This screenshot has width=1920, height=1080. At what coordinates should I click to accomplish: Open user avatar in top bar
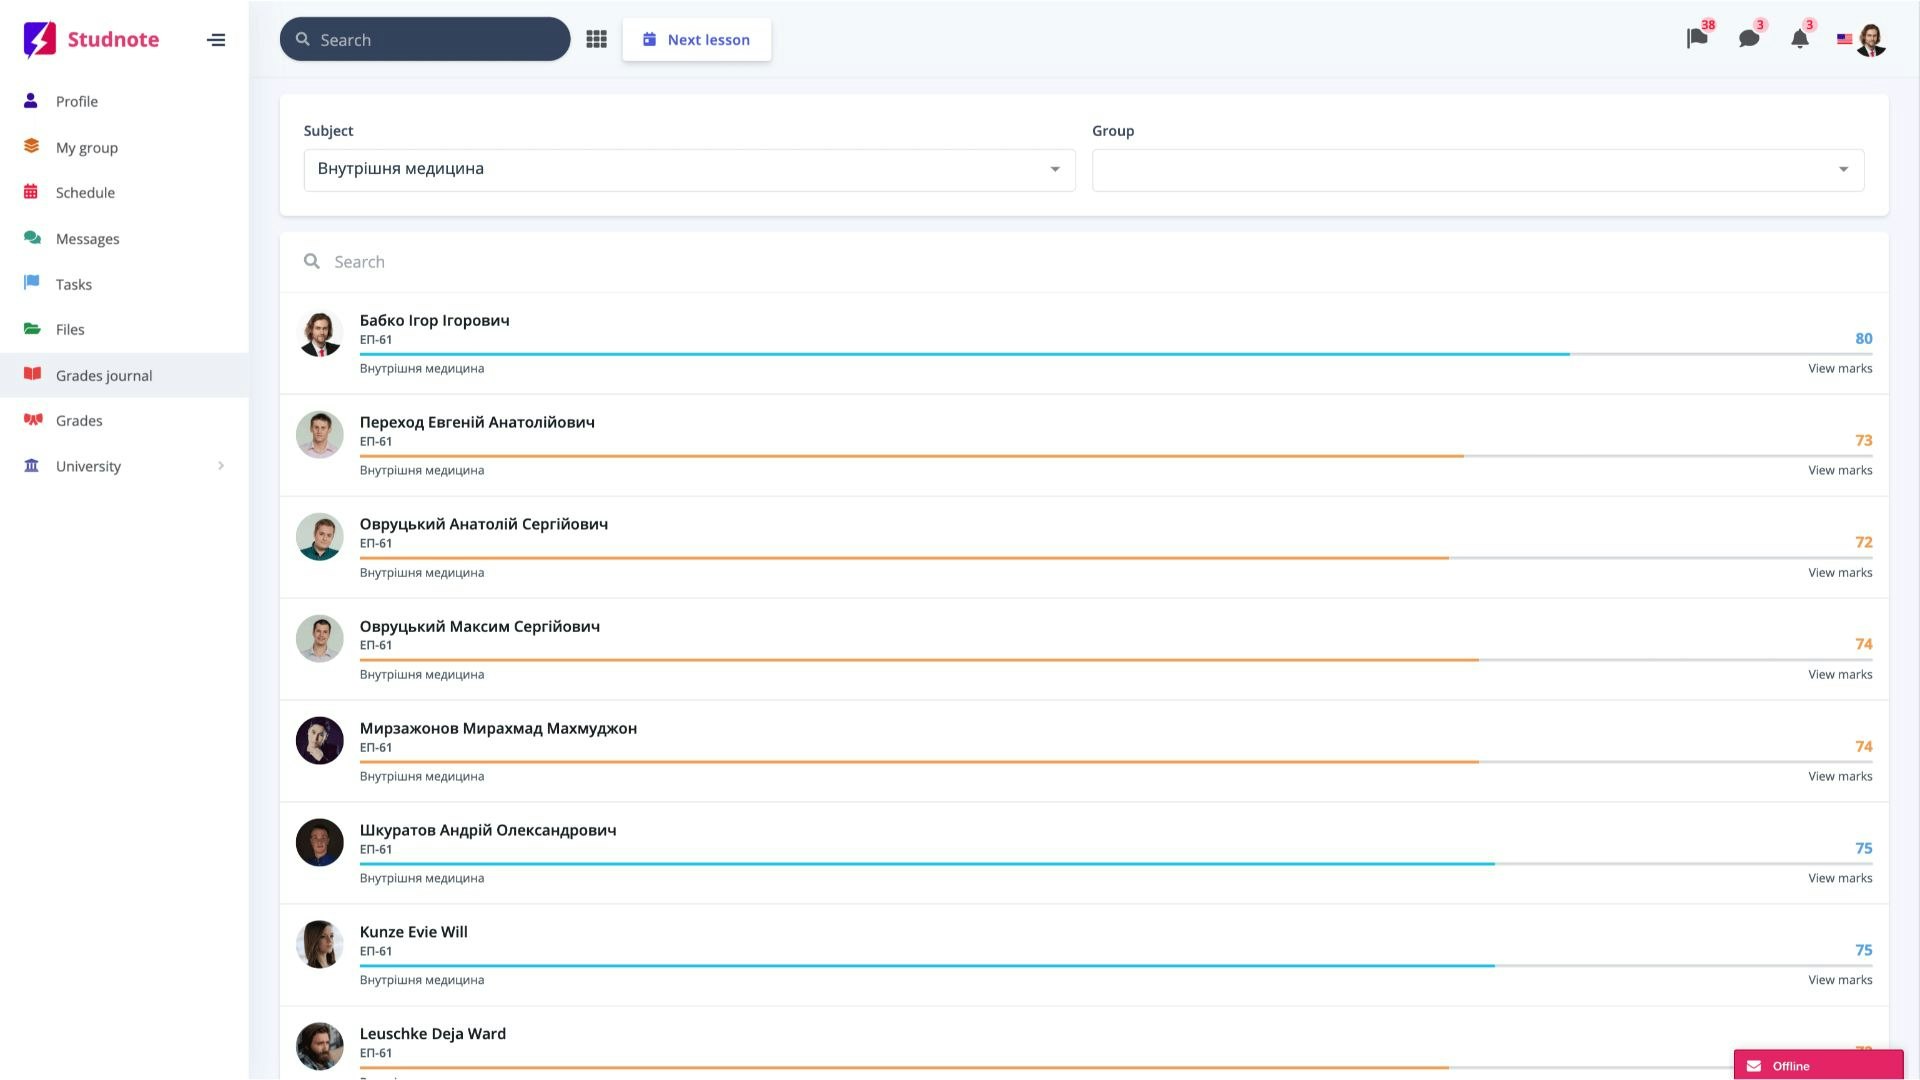point(1871,40)
